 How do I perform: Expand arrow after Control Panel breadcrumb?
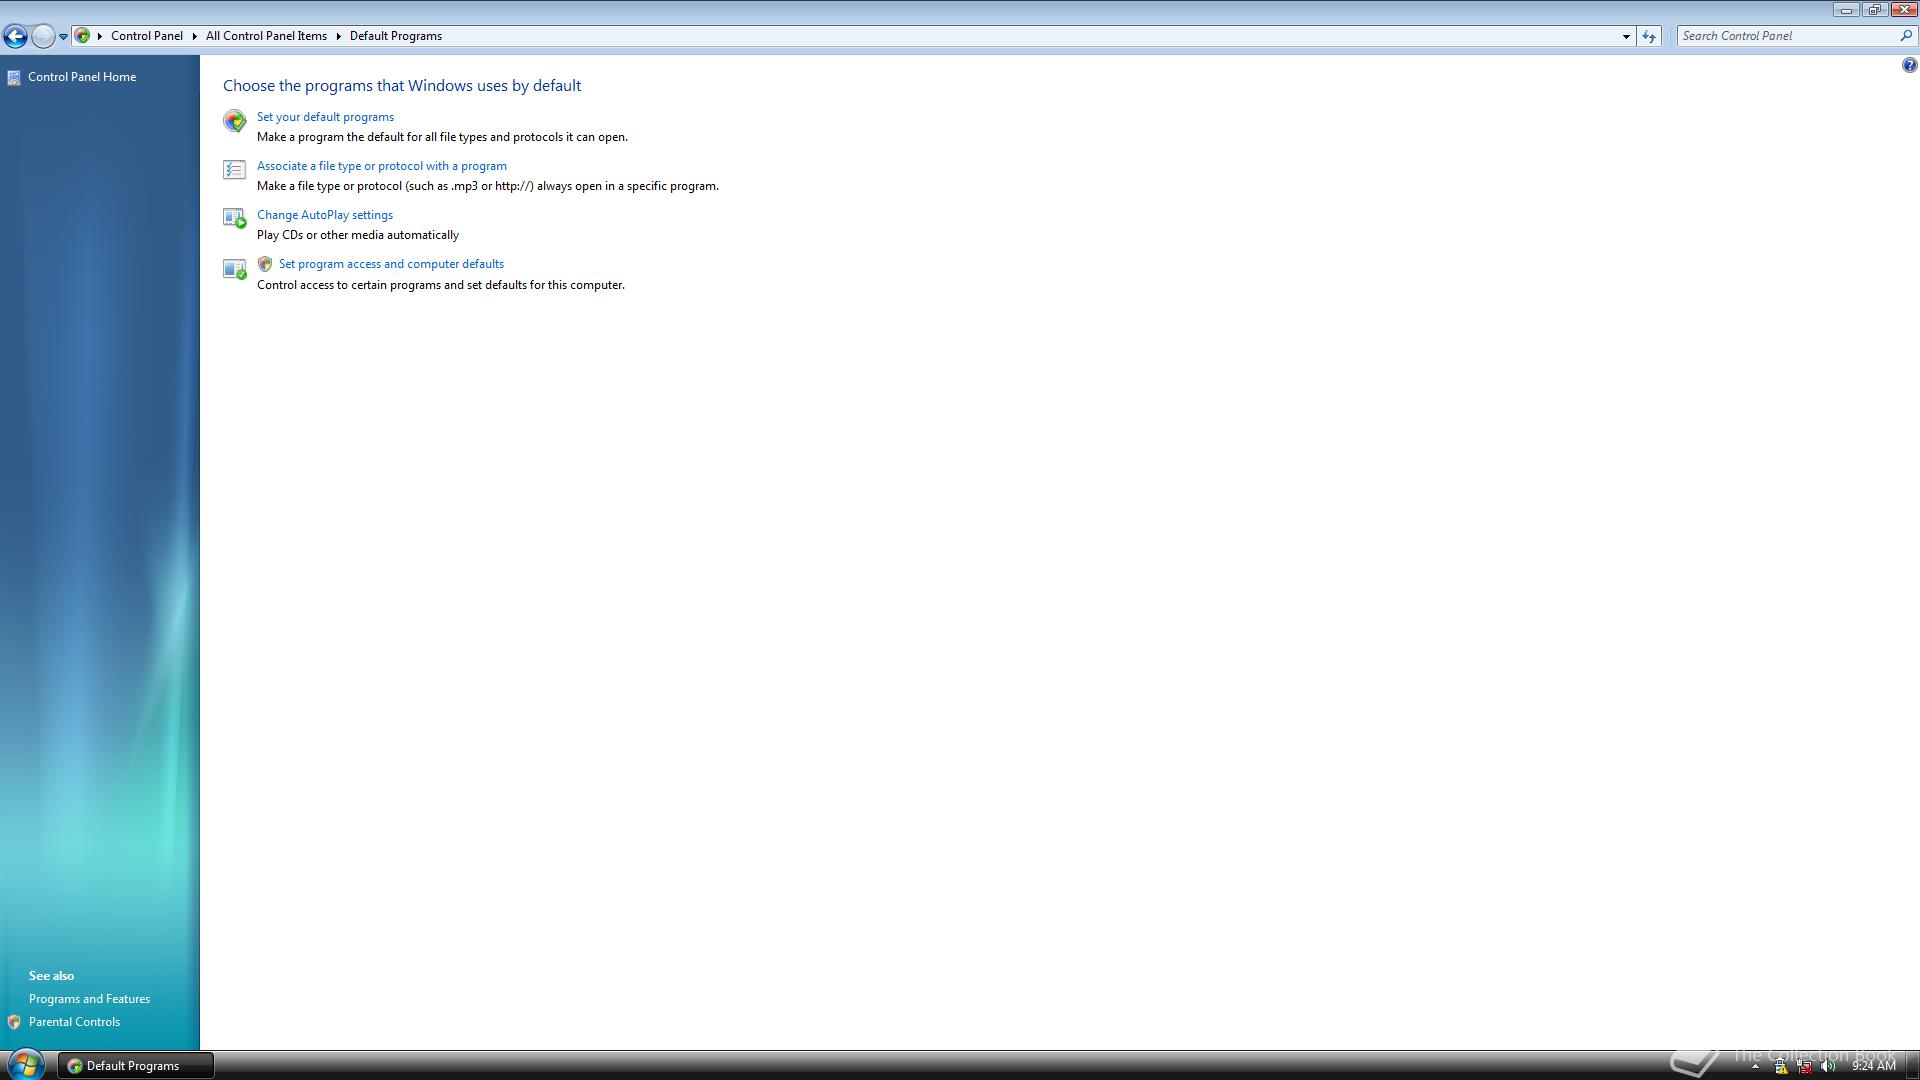pyautogui.click(x=194, y=36)
